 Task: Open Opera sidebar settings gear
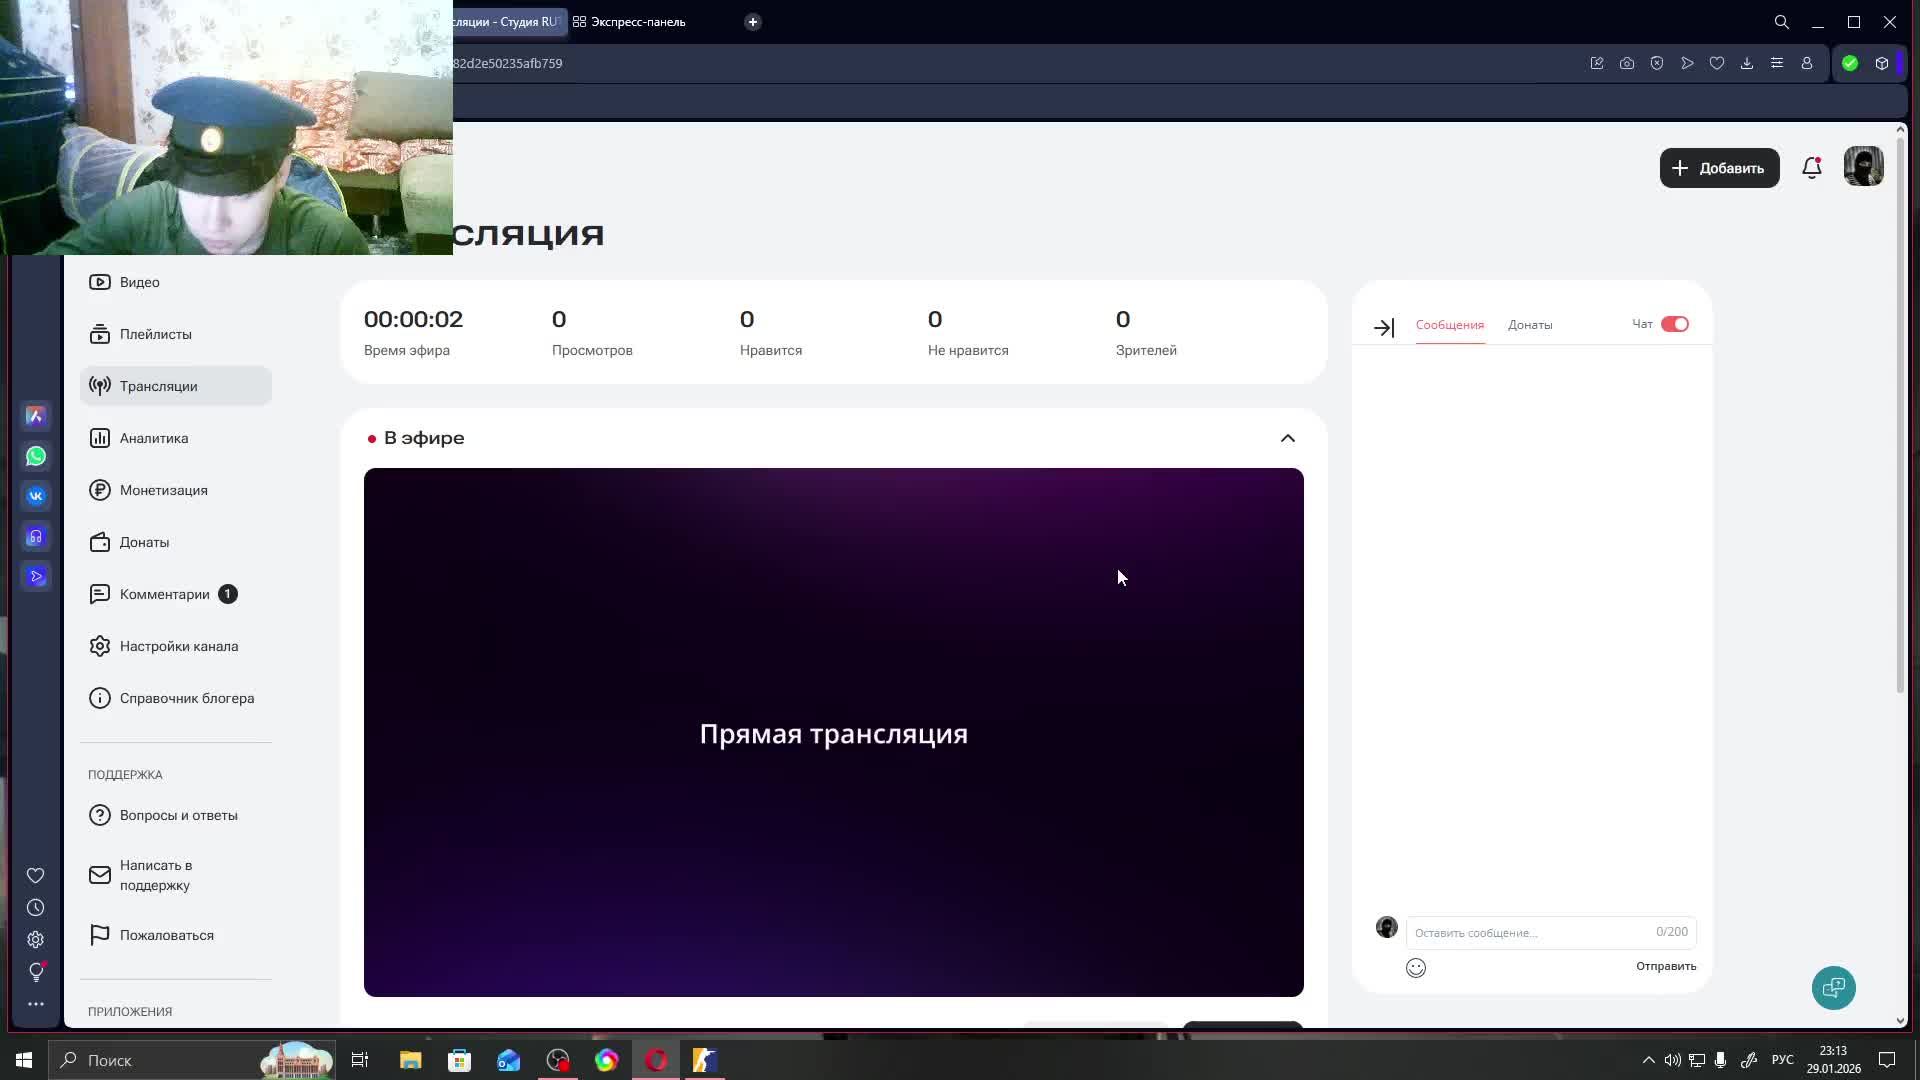pyautogui.click(x=36, y=940)
